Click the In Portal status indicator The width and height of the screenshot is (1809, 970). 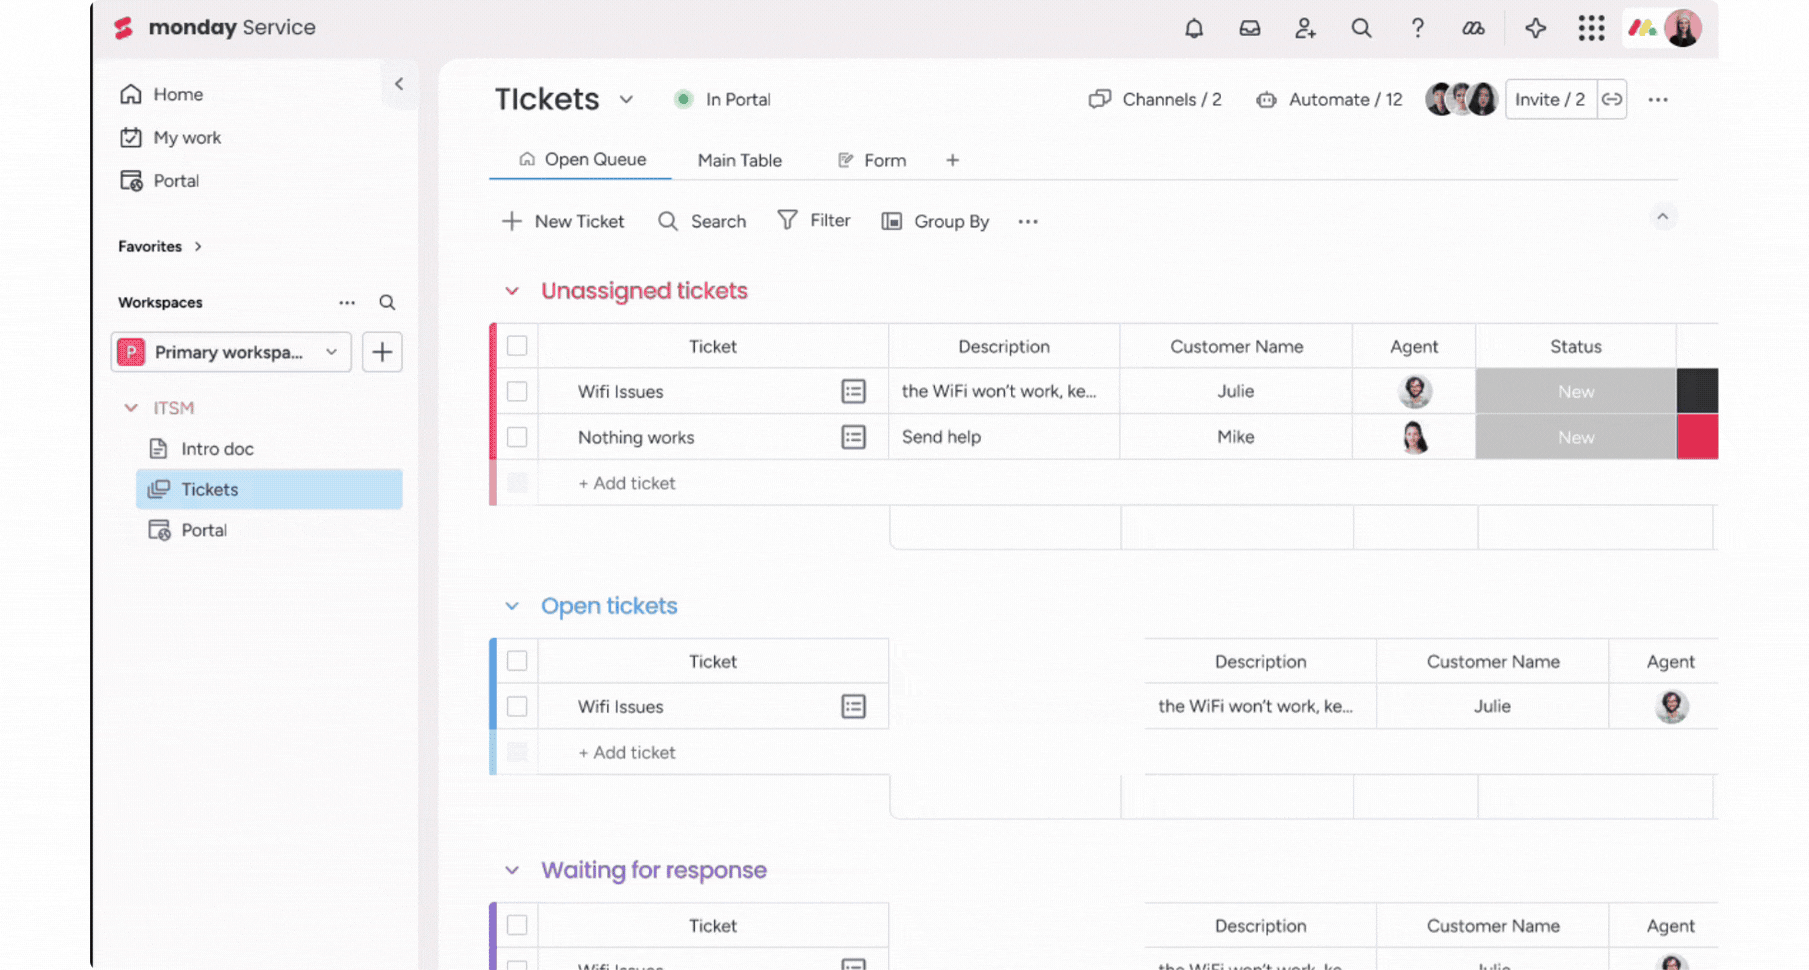pos(722,99)
